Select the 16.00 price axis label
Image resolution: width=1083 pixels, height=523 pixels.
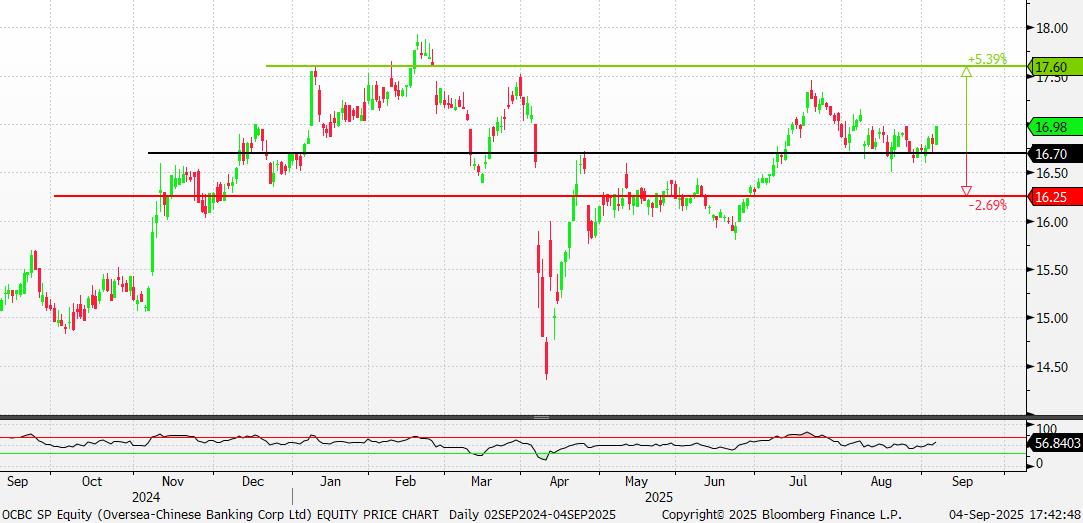click(1052, 222)
